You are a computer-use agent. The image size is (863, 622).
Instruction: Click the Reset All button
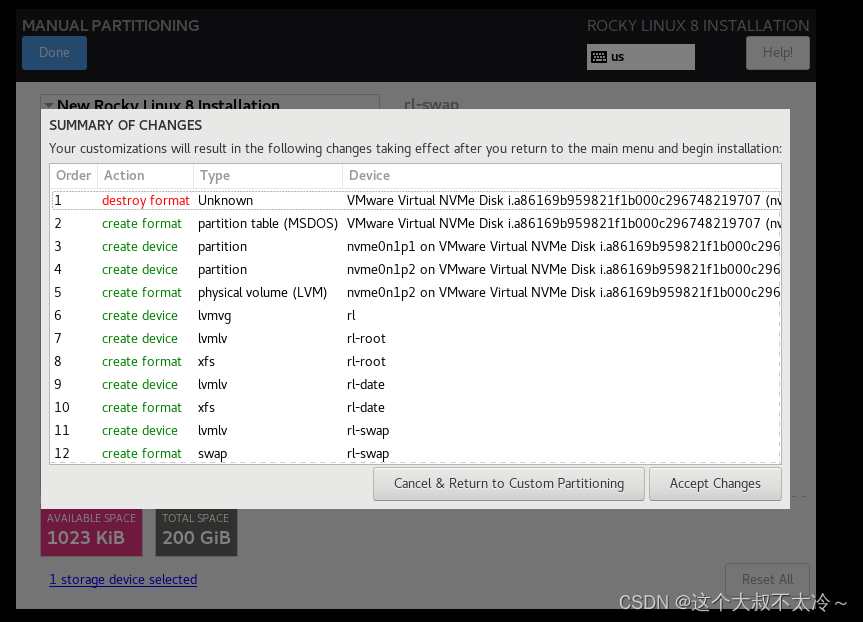tap(767, 579)
